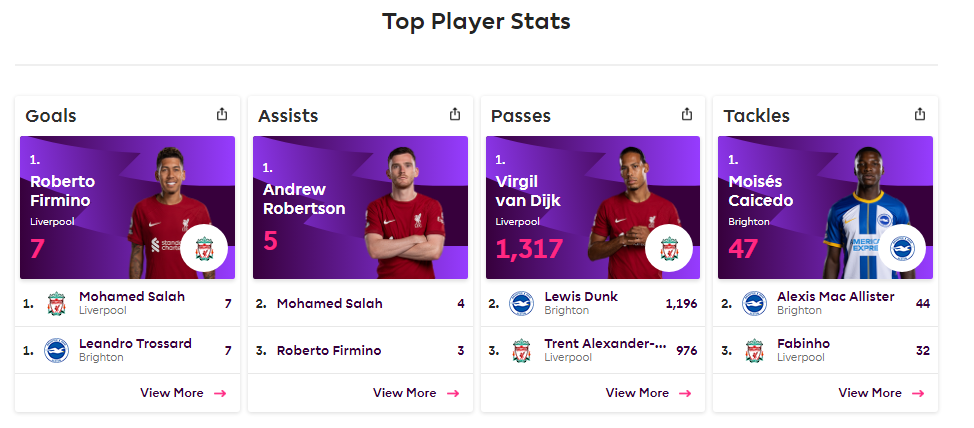
Task: Click Brighton crest badge on Moisés Caicedo banner
Action: 902,248
